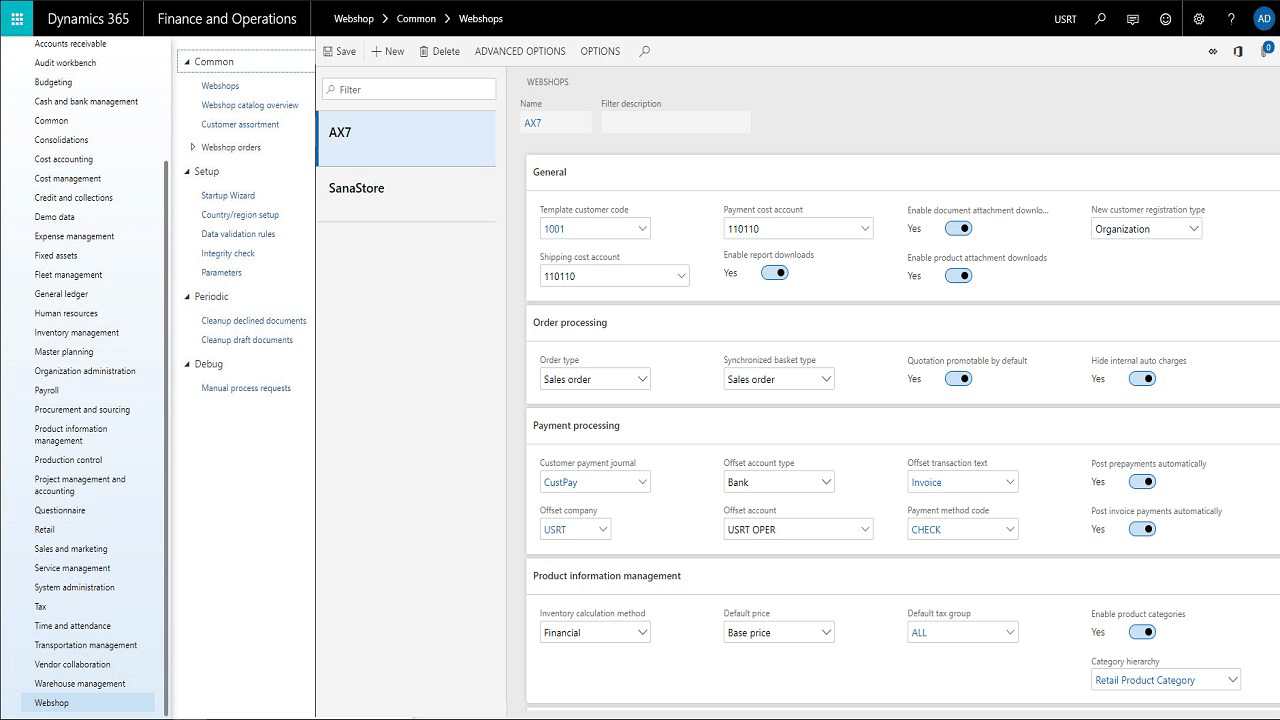
Task: Toggle Hide internal auto charges
Action: (x=1142, y=378)
